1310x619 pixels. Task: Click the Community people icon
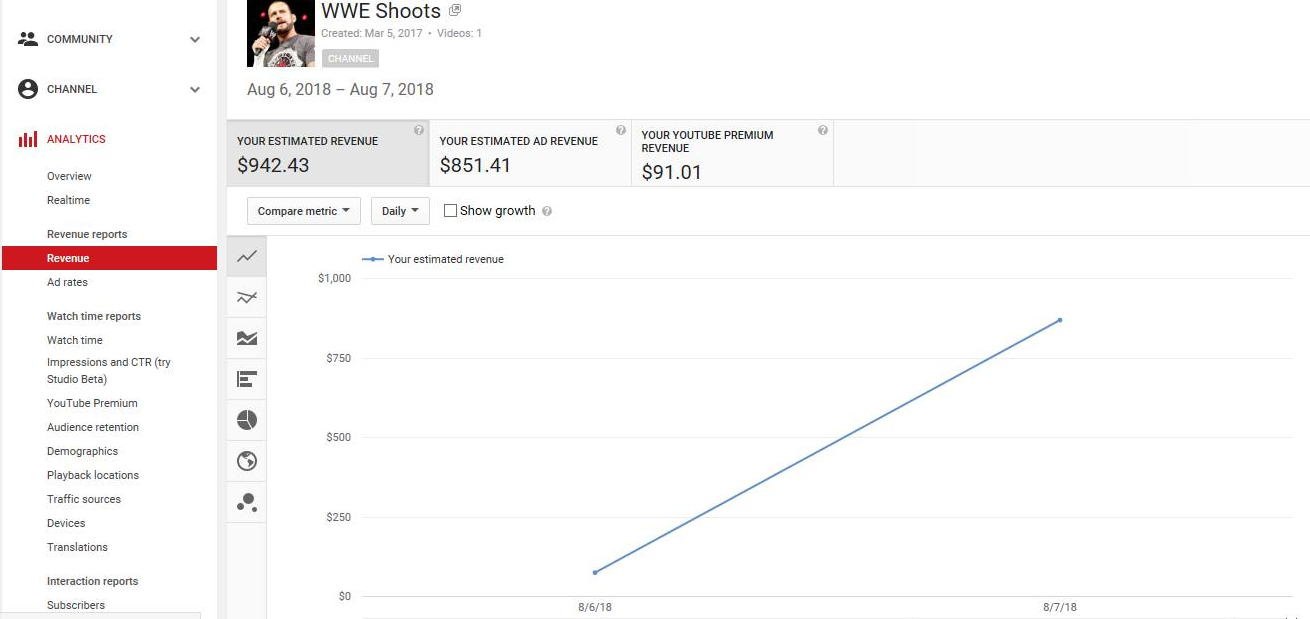[x=28, y=39]
